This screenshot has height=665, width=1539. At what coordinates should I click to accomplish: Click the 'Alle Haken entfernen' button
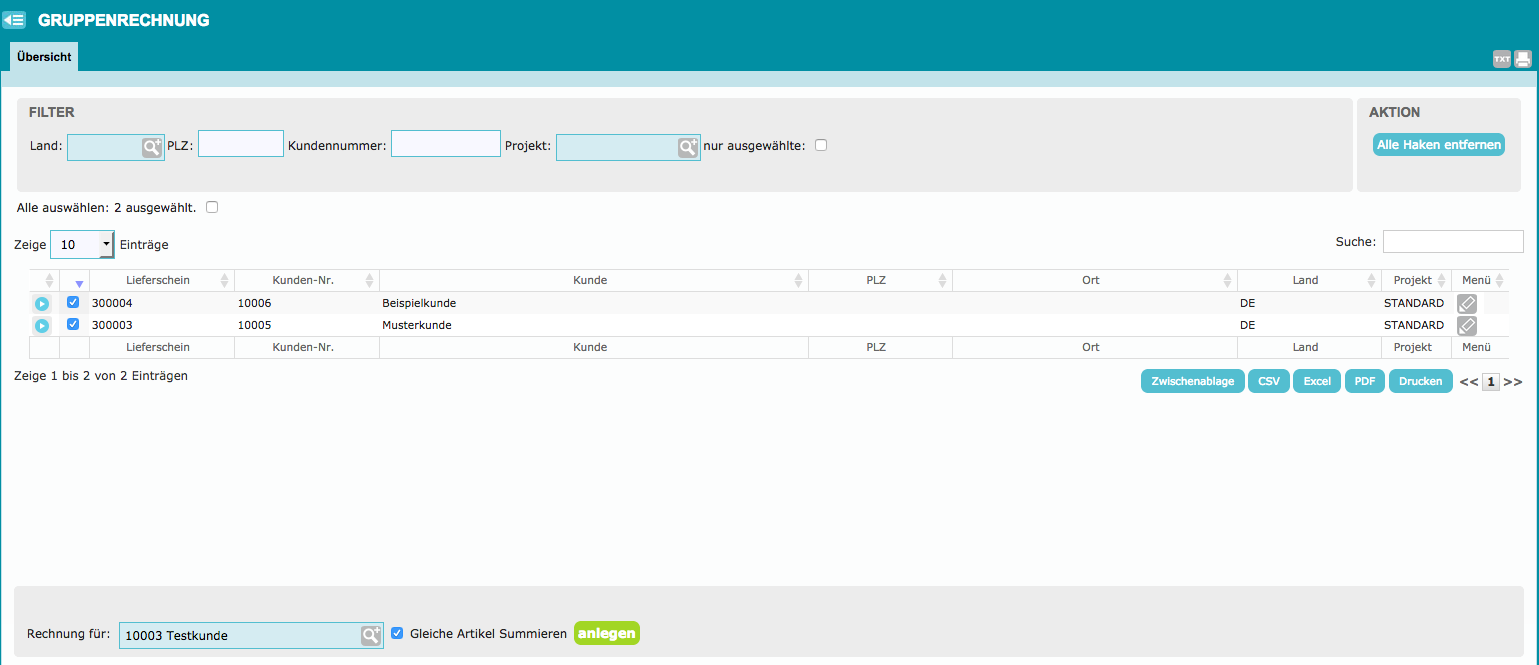1438,145
